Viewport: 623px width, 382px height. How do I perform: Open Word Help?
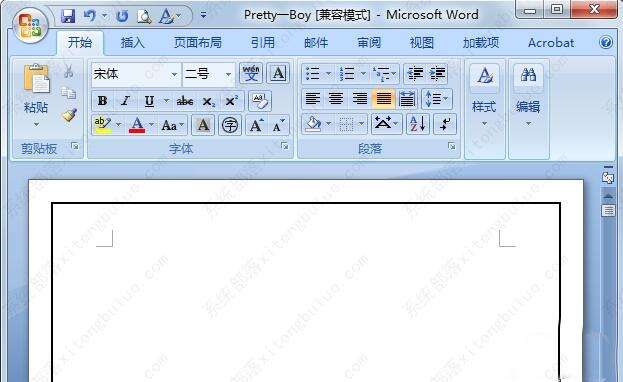pos(606,42)
